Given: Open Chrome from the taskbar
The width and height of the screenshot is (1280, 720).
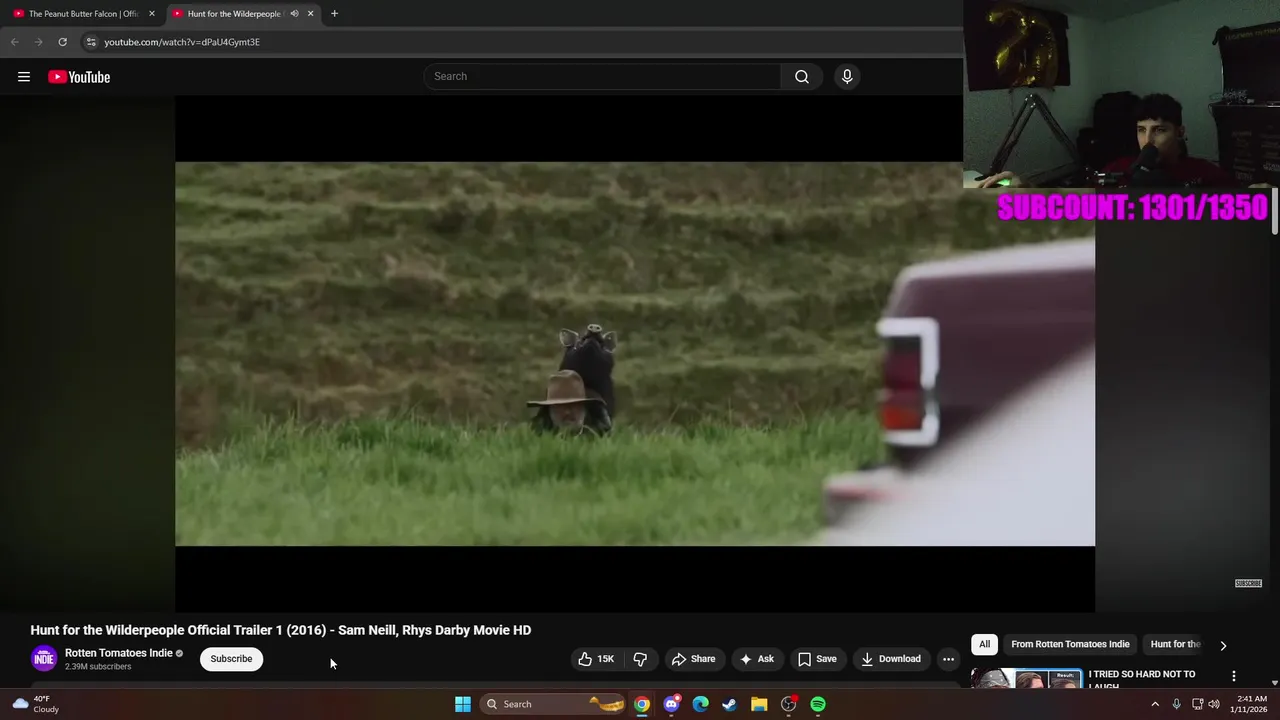Looking at the screenshot, I should pos(642,704).
